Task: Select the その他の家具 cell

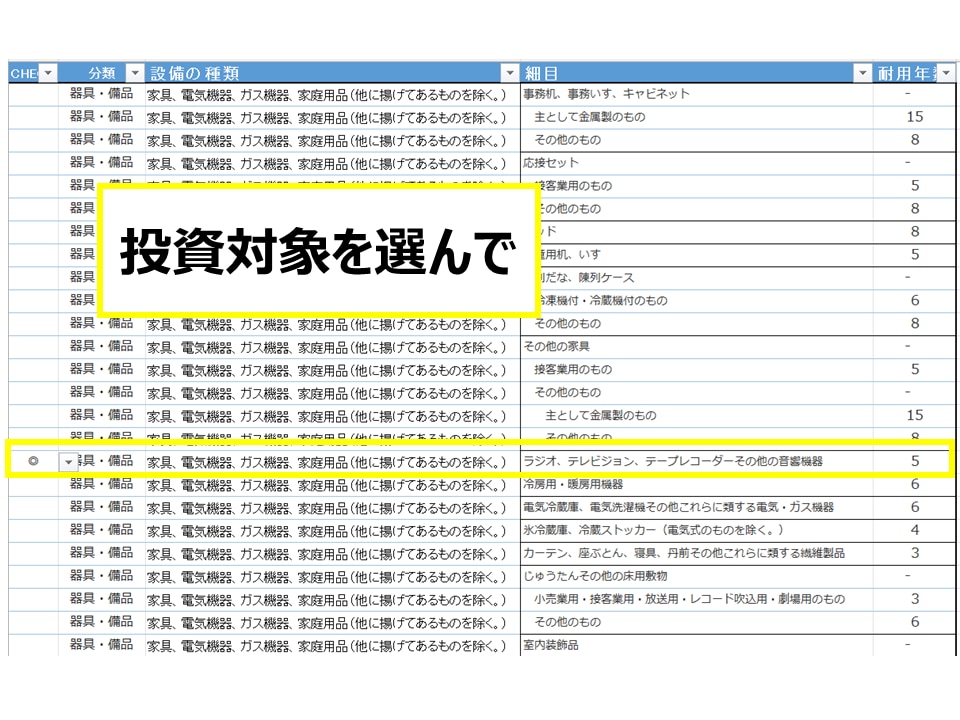Action: (x=696, y=347)
